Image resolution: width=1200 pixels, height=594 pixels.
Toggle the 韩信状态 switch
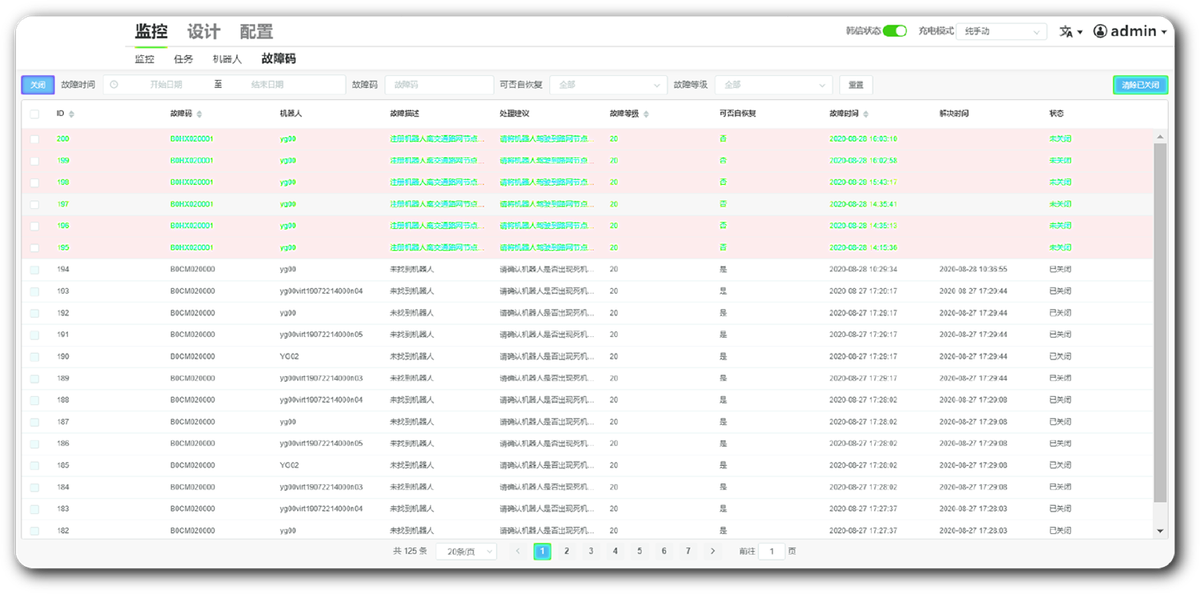point(895,31)
